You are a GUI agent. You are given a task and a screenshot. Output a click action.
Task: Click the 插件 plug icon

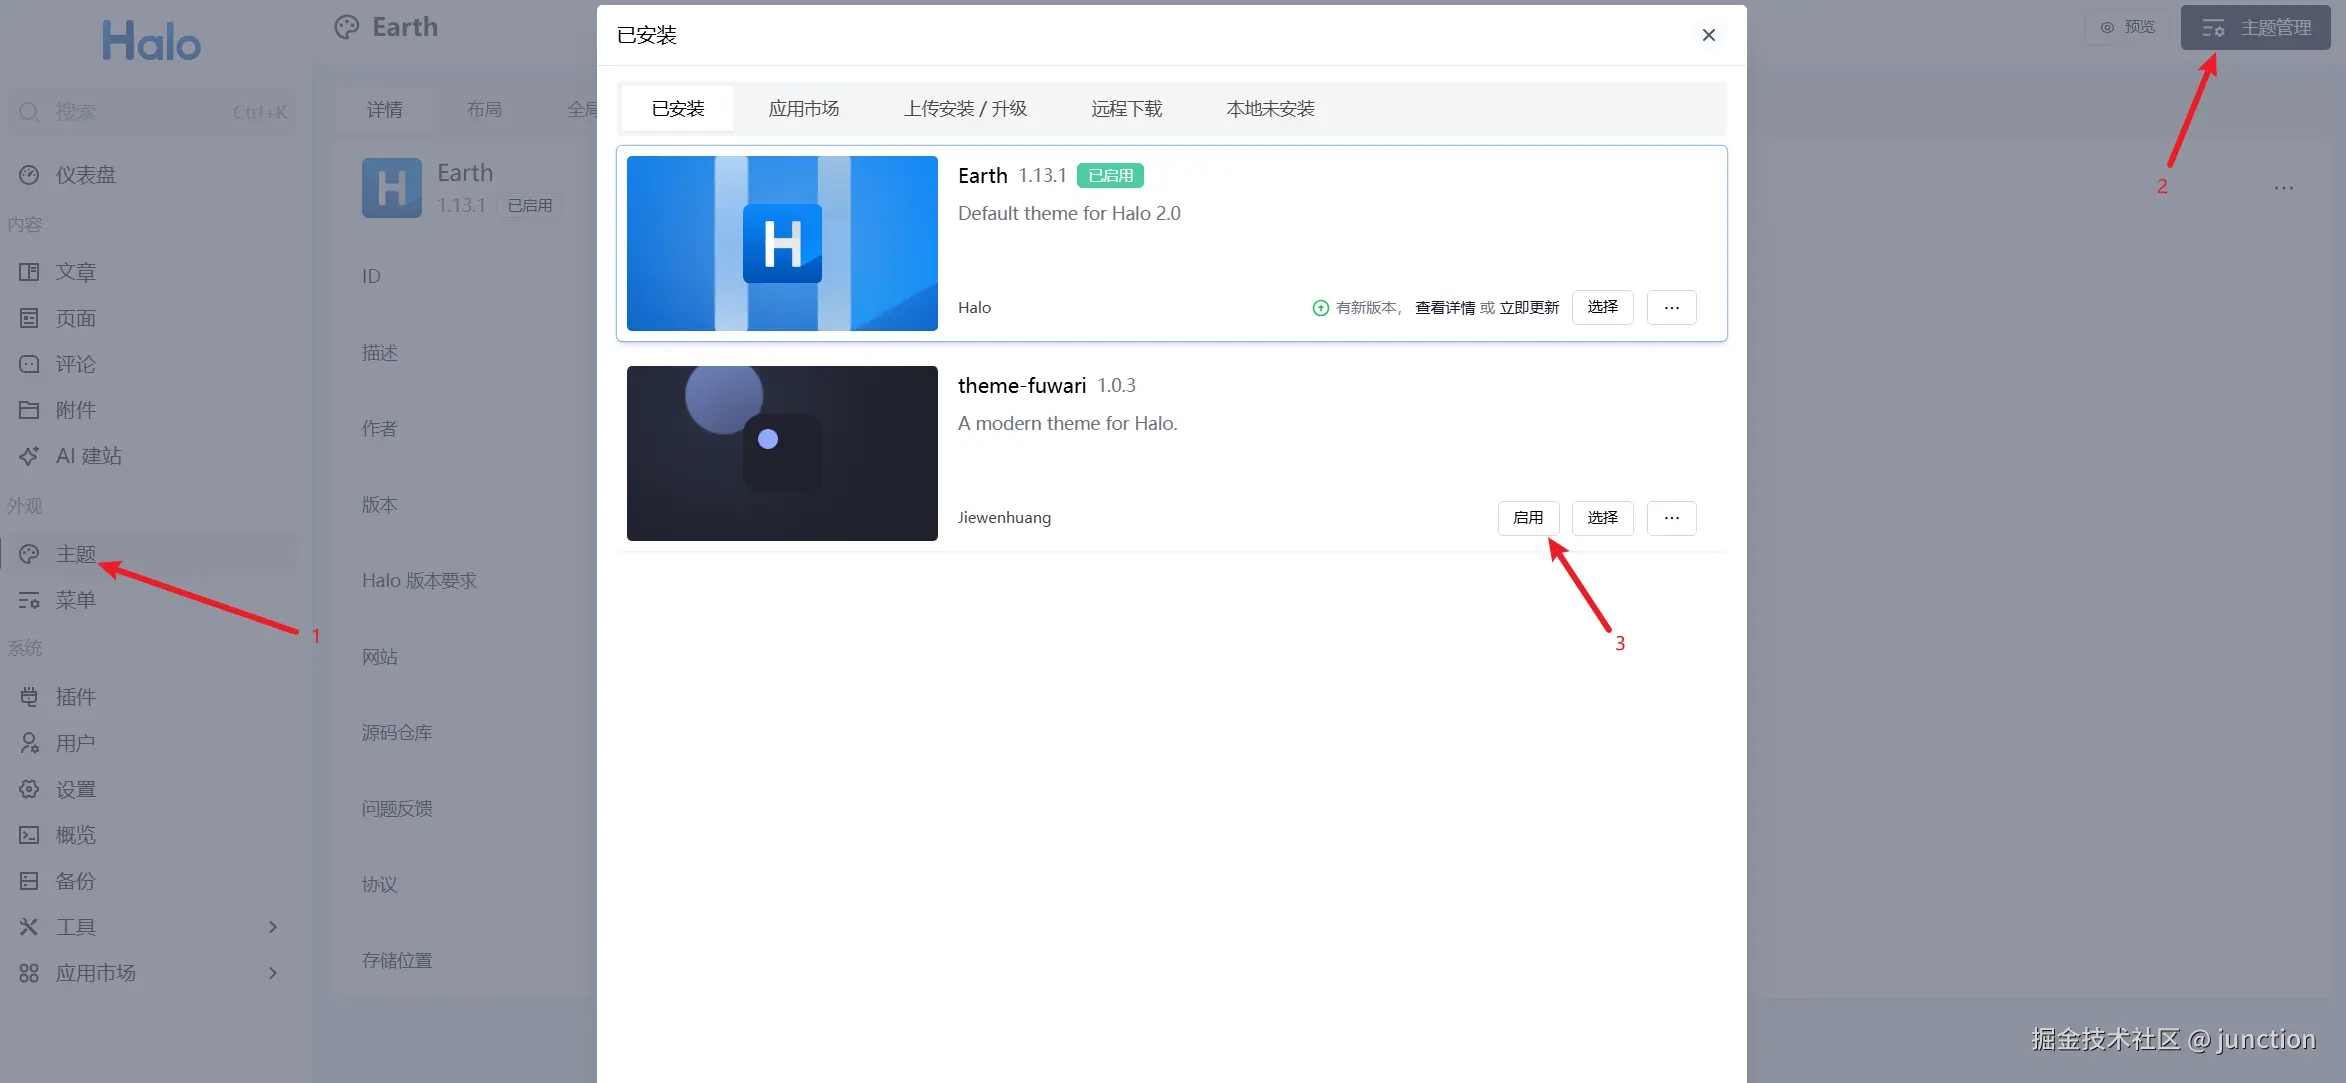pos(29,697)
